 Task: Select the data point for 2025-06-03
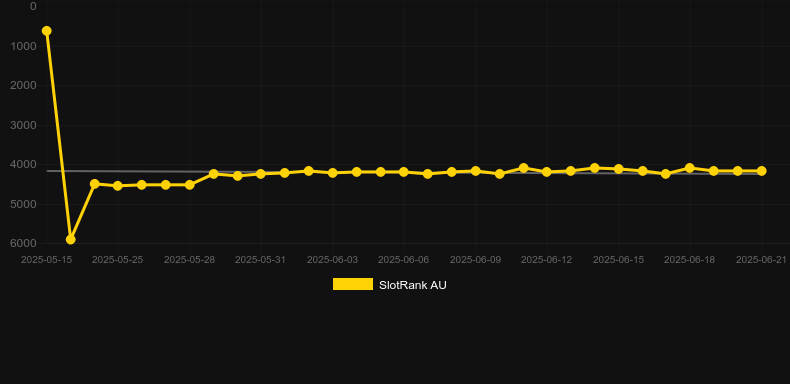(333, 173)
